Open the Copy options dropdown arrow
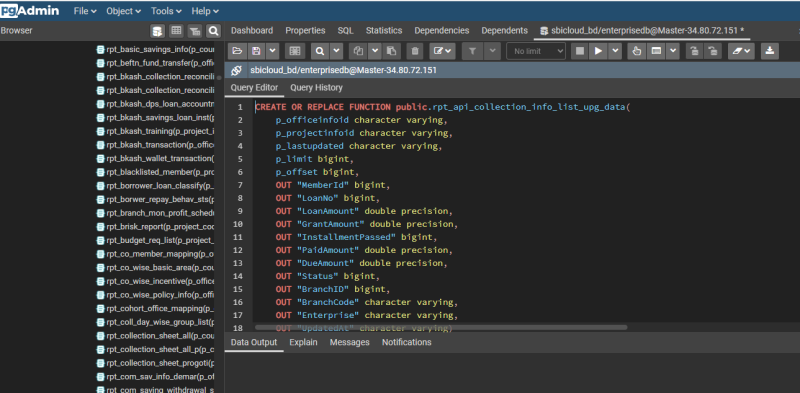800x393 pixels. (x=375, y=51)
